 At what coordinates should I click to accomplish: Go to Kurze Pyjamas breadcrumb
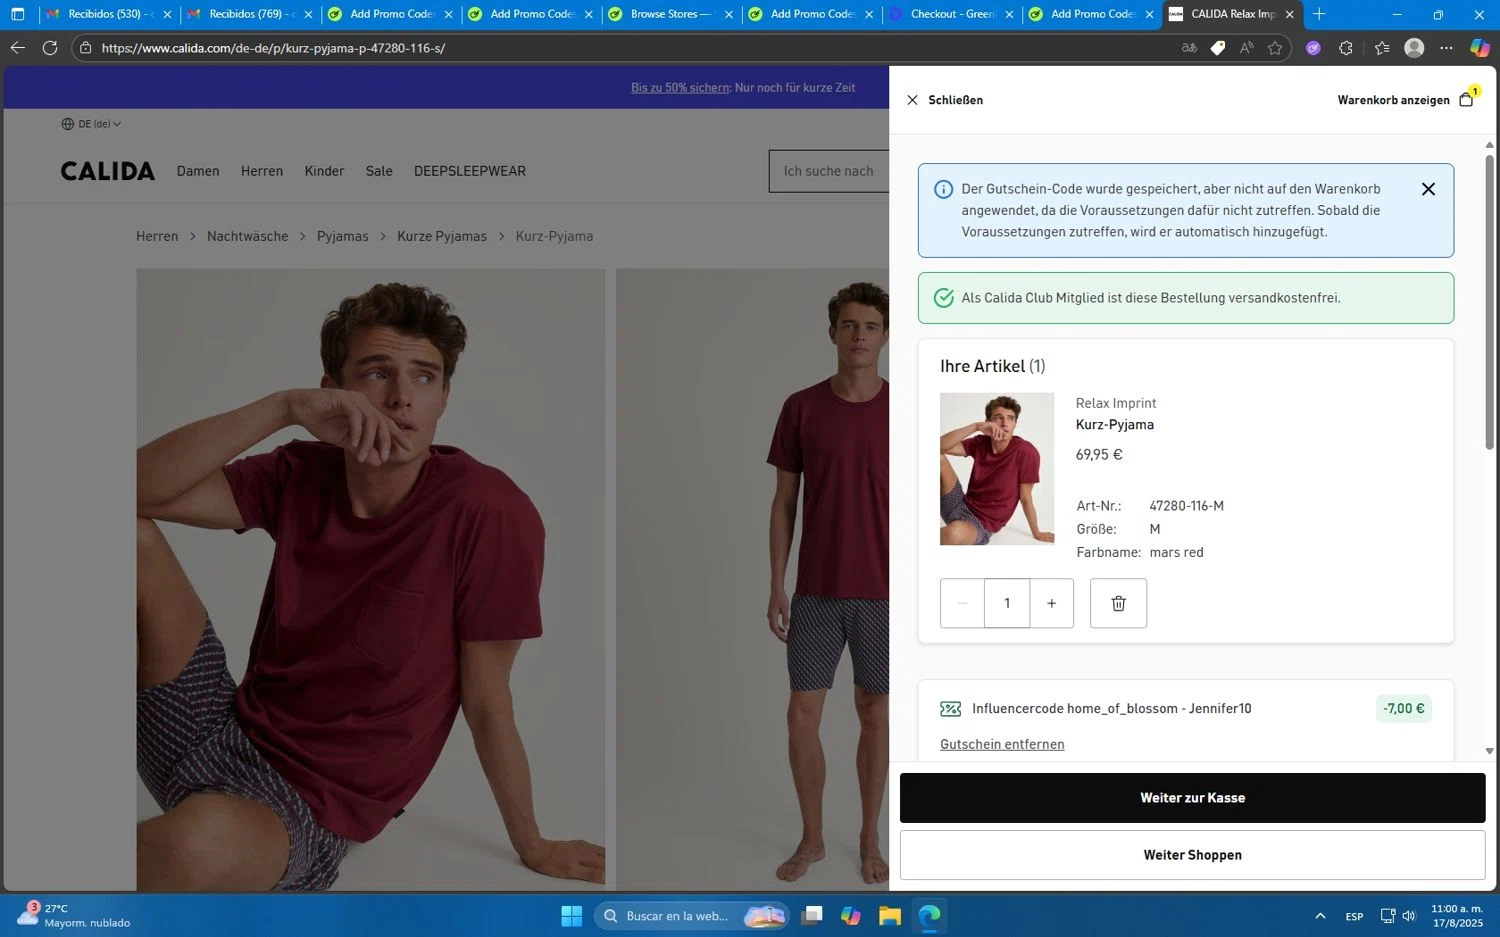(441, 236)
